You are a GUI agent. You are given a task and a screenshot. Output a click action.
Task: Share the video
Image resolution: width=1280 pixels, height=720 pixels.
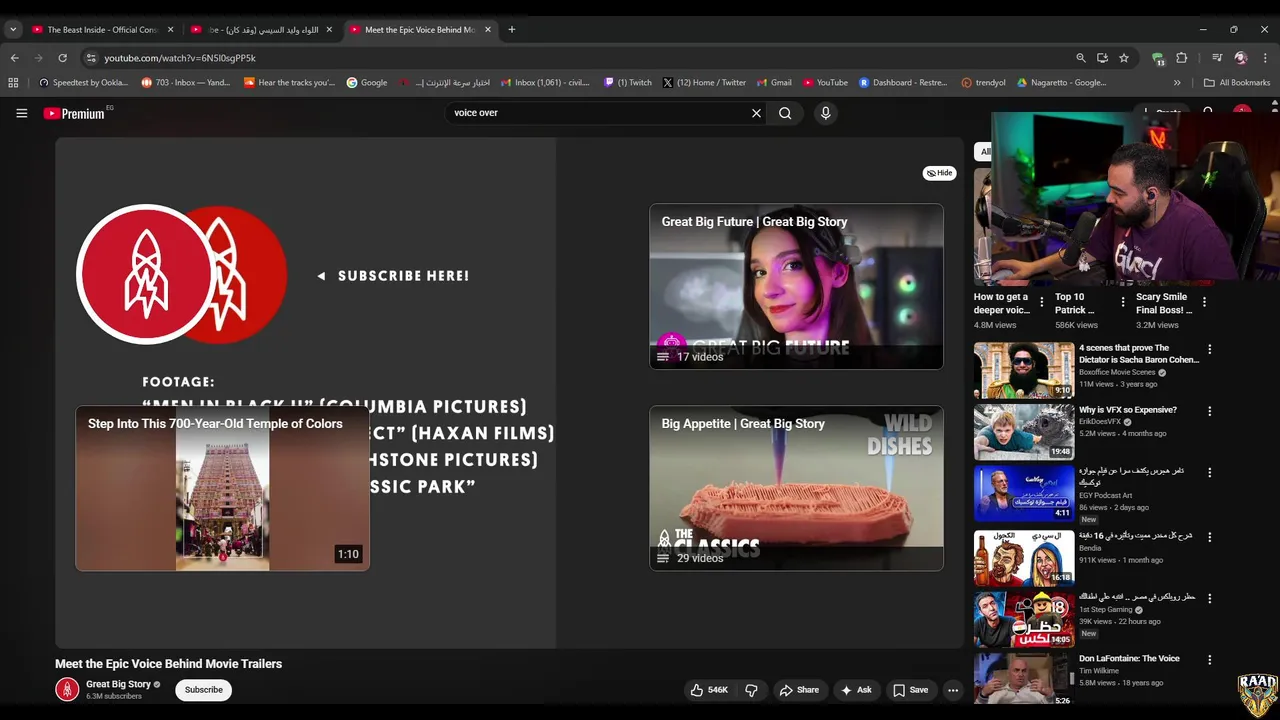click(x=799, y=690)
